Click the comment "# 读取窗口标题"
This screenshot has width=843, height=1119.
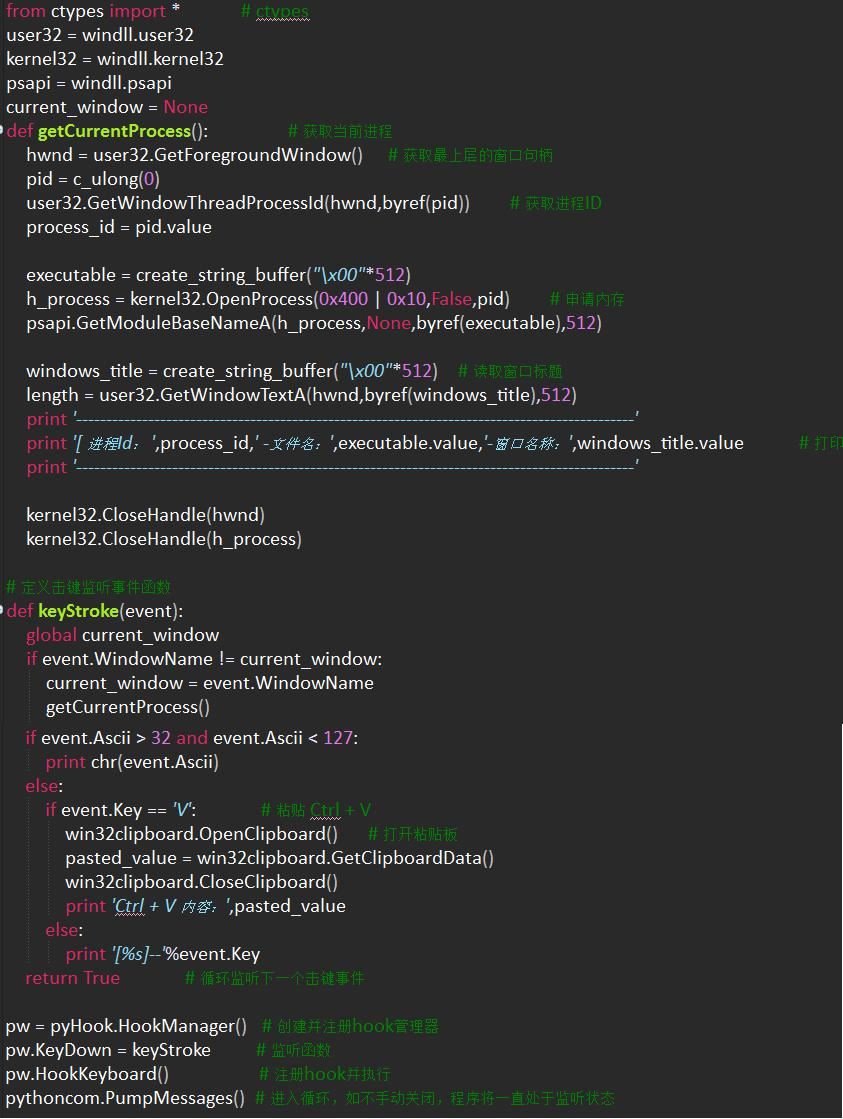click(x=510, y=371)
